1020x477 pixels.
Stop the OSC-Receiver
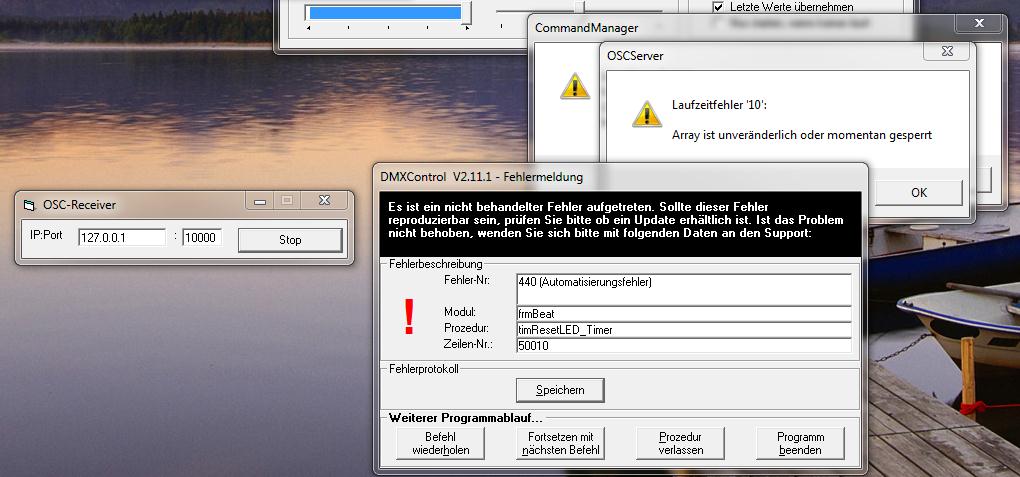pos(290,240)
